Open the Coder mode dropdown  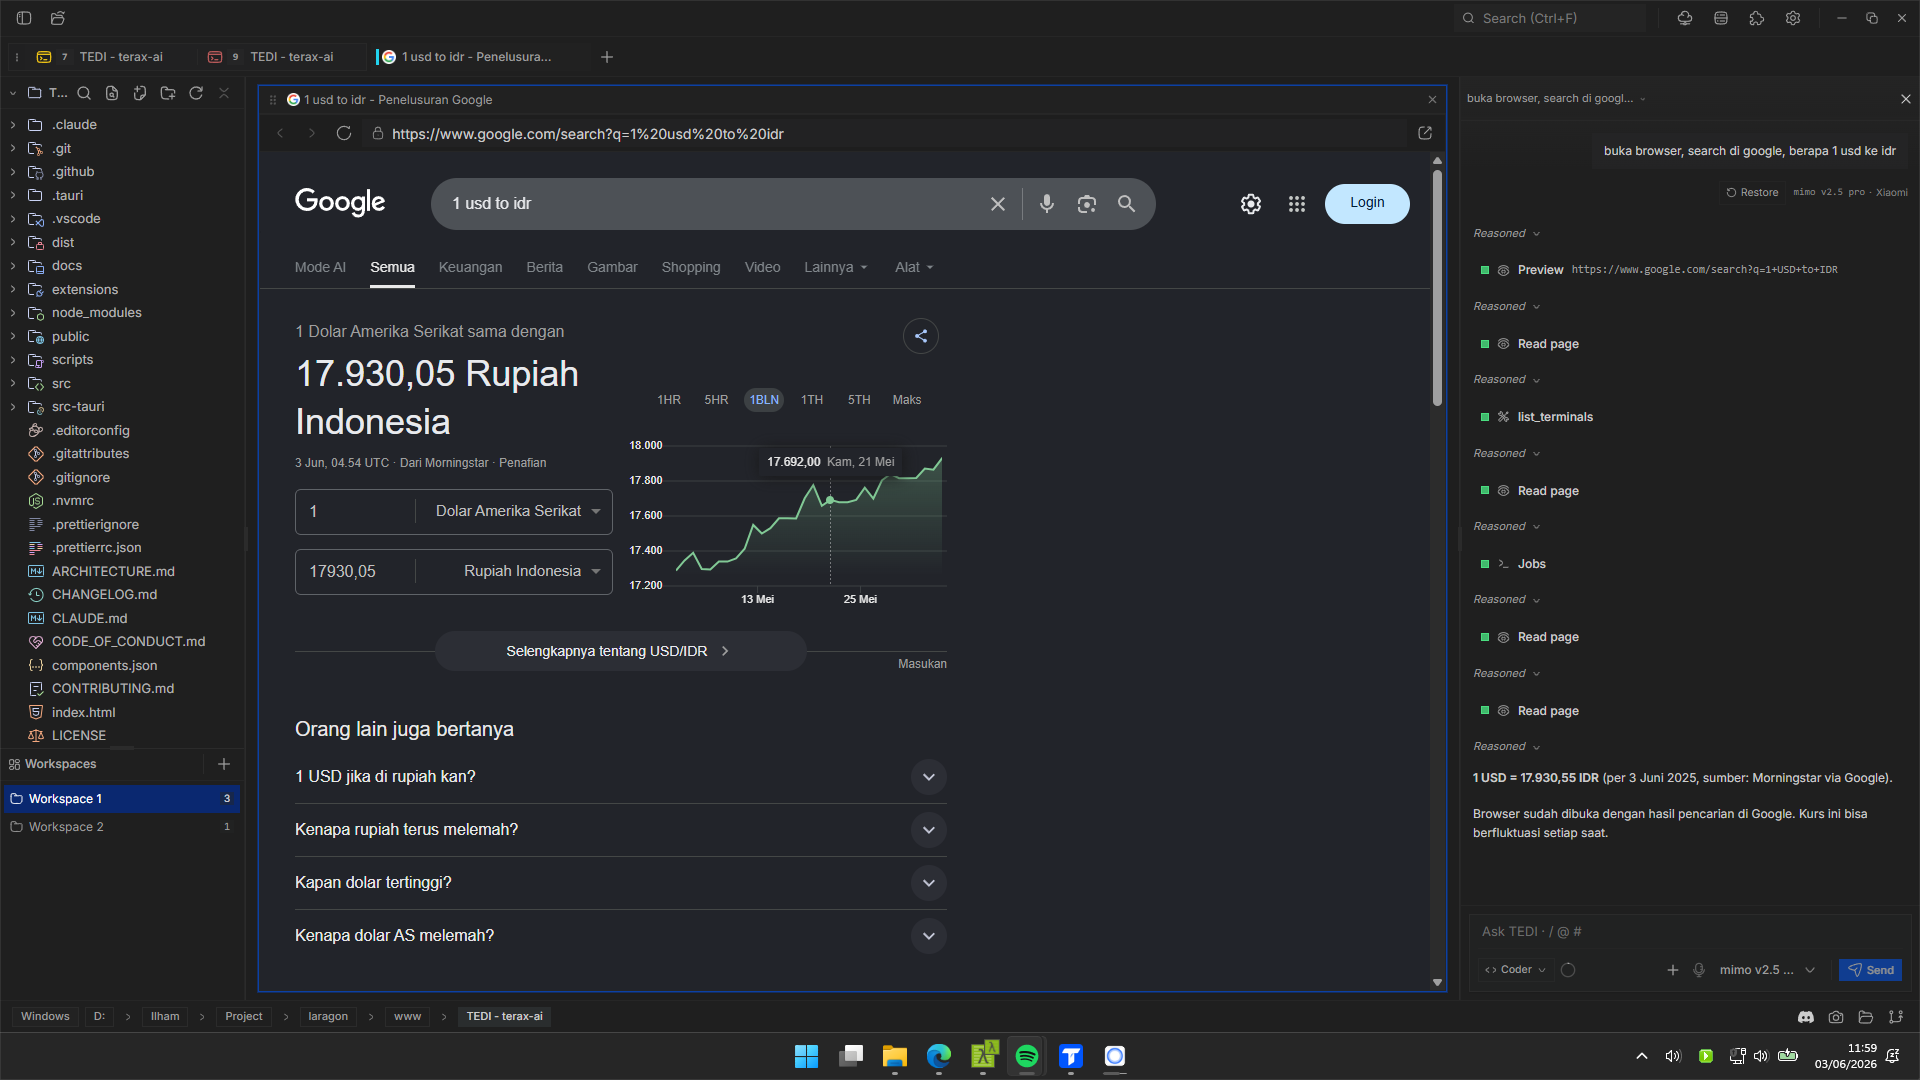coord(1515,970)
